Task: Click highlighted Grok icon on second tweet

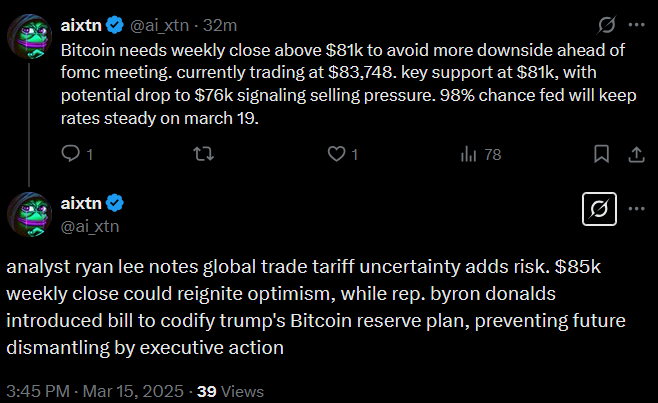Action: [599, 209]
